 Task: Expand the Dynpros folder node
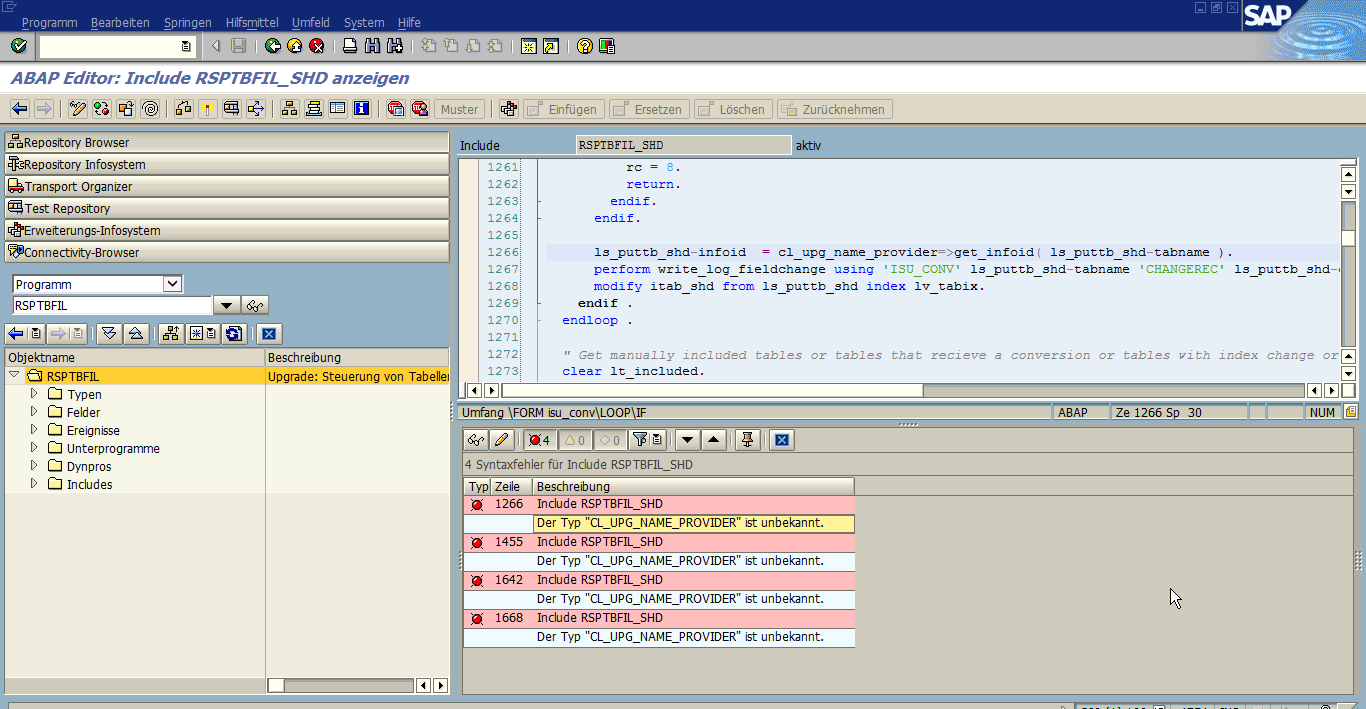click(34, 466)
